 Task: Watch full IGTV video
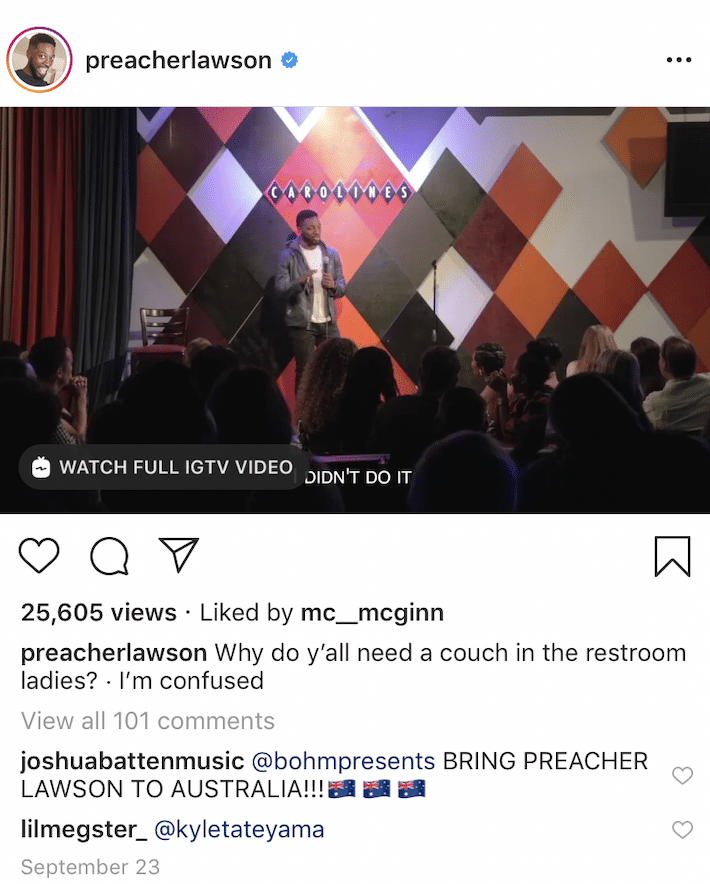coord(164,467)
